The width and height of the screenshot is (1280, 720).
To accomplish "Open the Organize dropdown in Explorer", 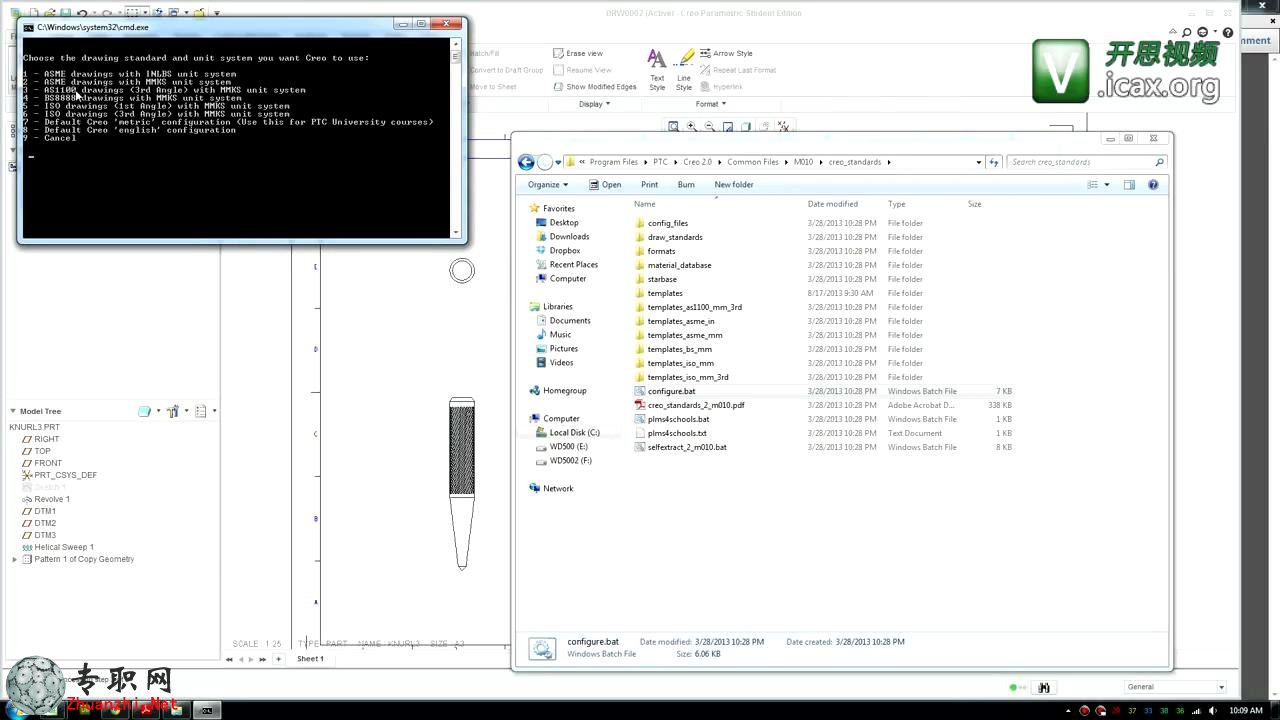I will [x=548, y=185].
